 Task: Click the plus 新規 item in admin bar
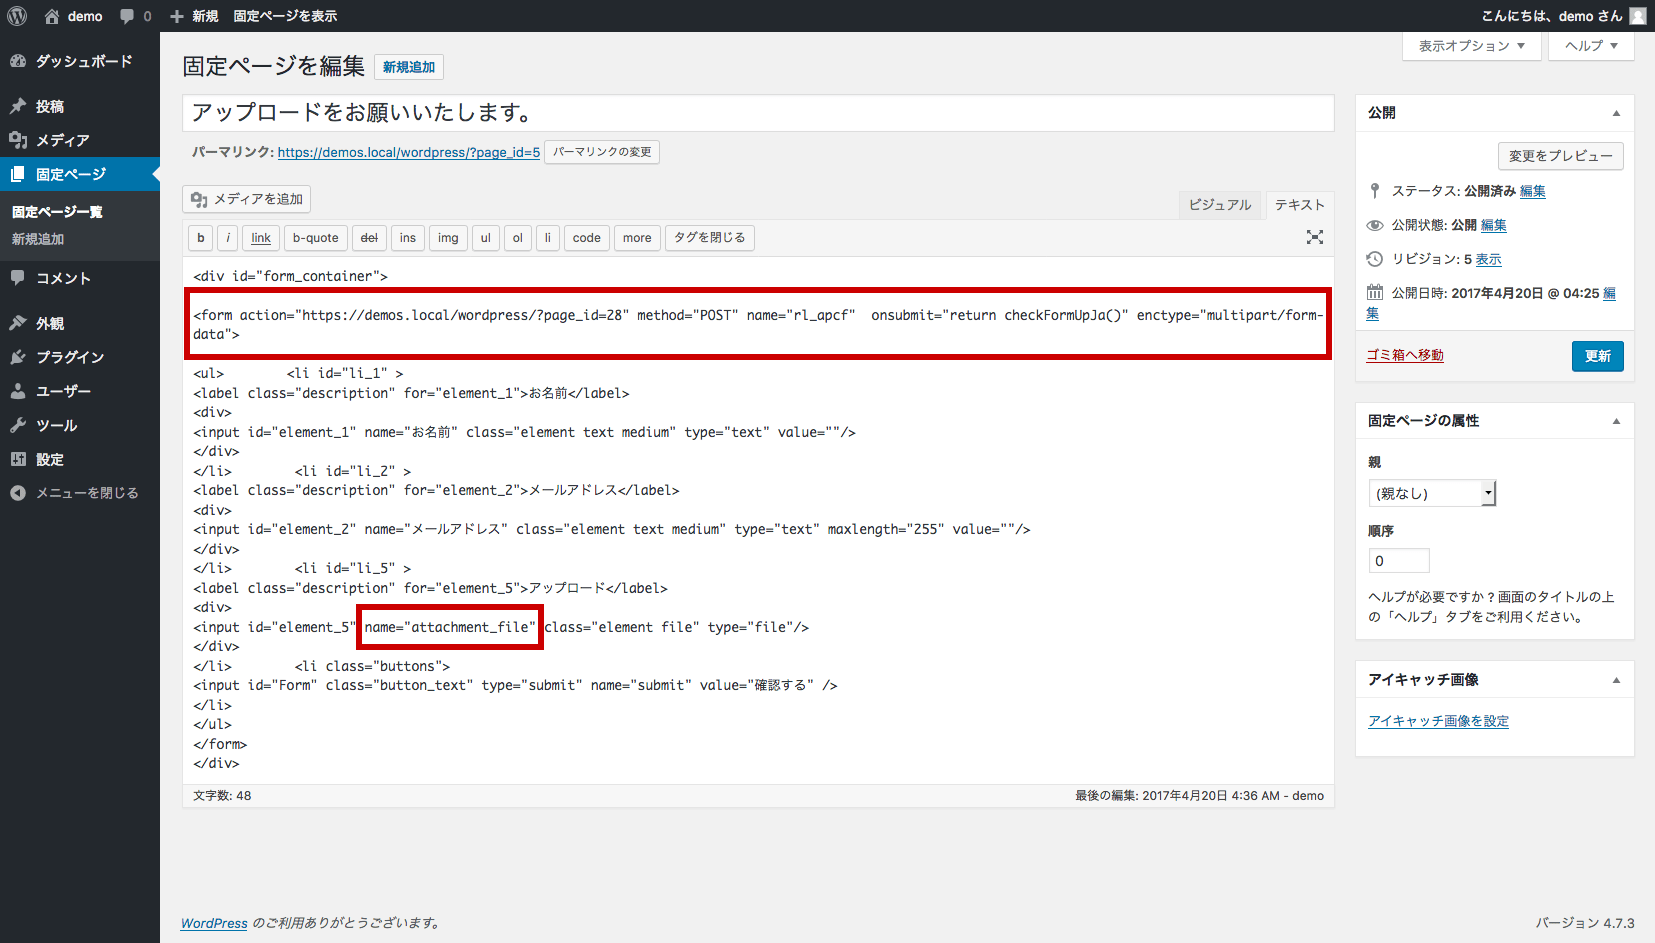click(194, 16)
